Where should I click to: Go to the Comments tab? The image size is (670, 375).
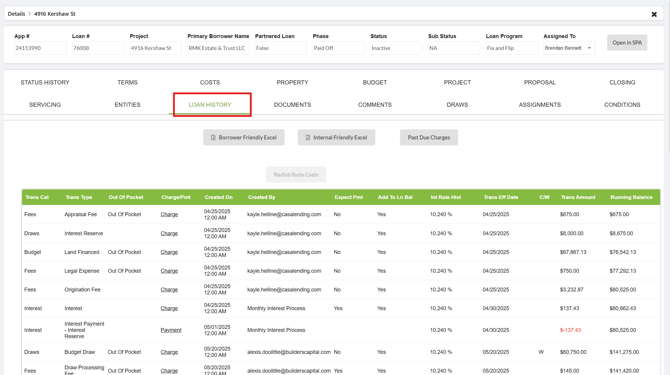[x=375, y=105]
